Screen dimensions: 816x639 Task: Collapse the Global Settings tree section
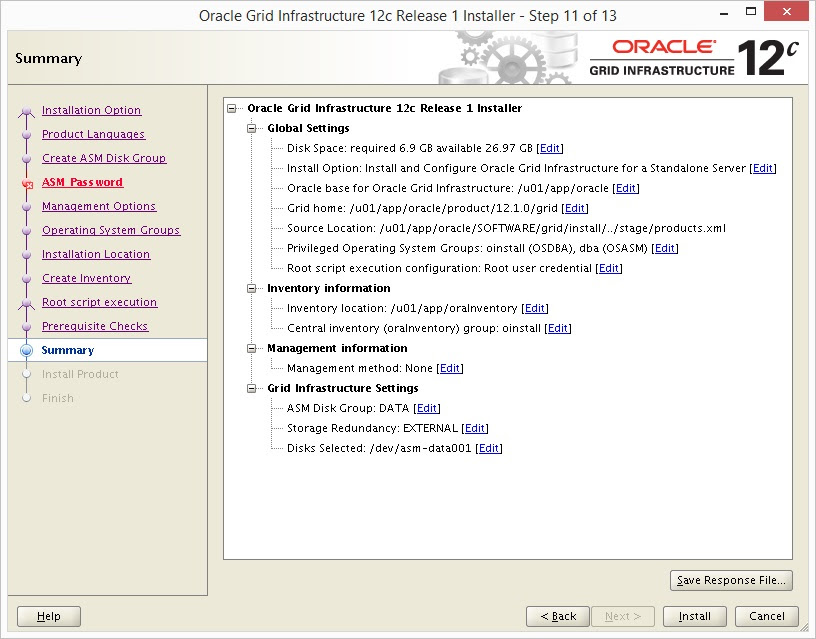pyautogui.click(x=251, y=128)
